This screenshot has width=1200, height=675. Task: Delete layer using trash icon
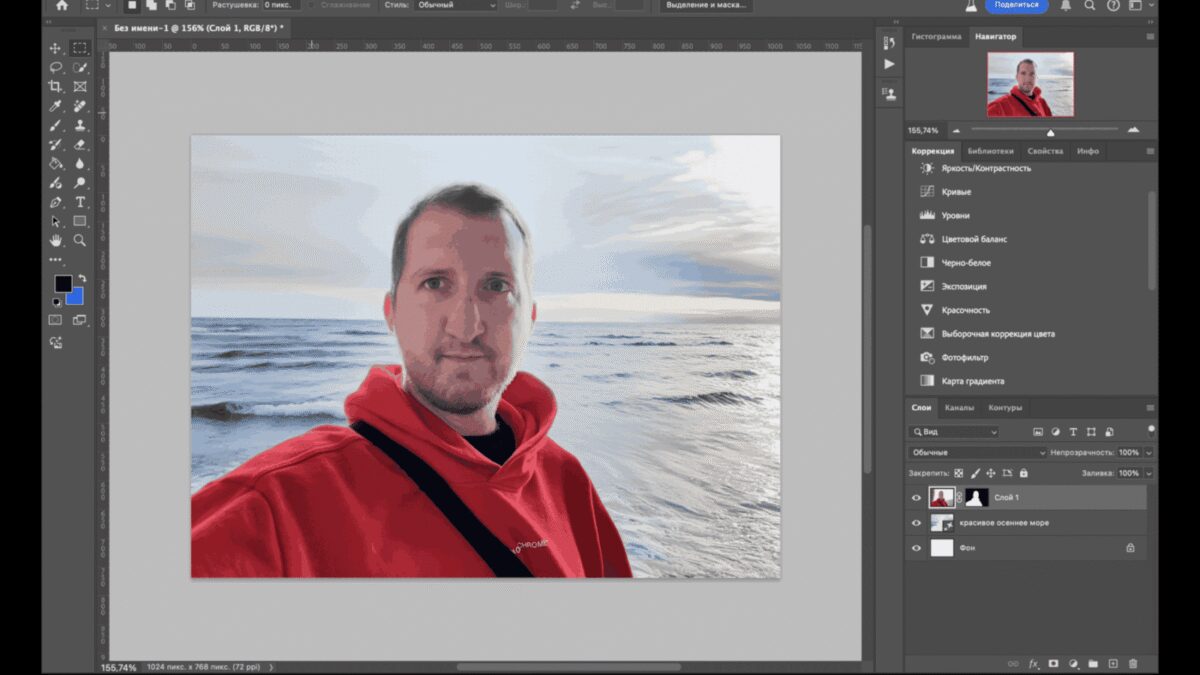(x=1133, y=663)
